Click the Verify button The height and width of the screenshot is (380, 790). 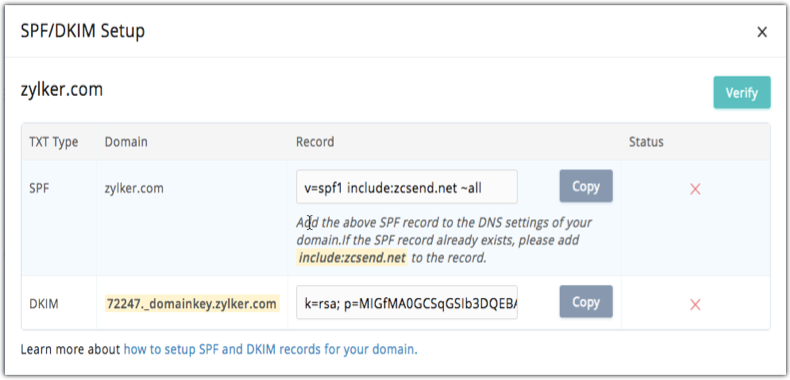pos(742,93)
